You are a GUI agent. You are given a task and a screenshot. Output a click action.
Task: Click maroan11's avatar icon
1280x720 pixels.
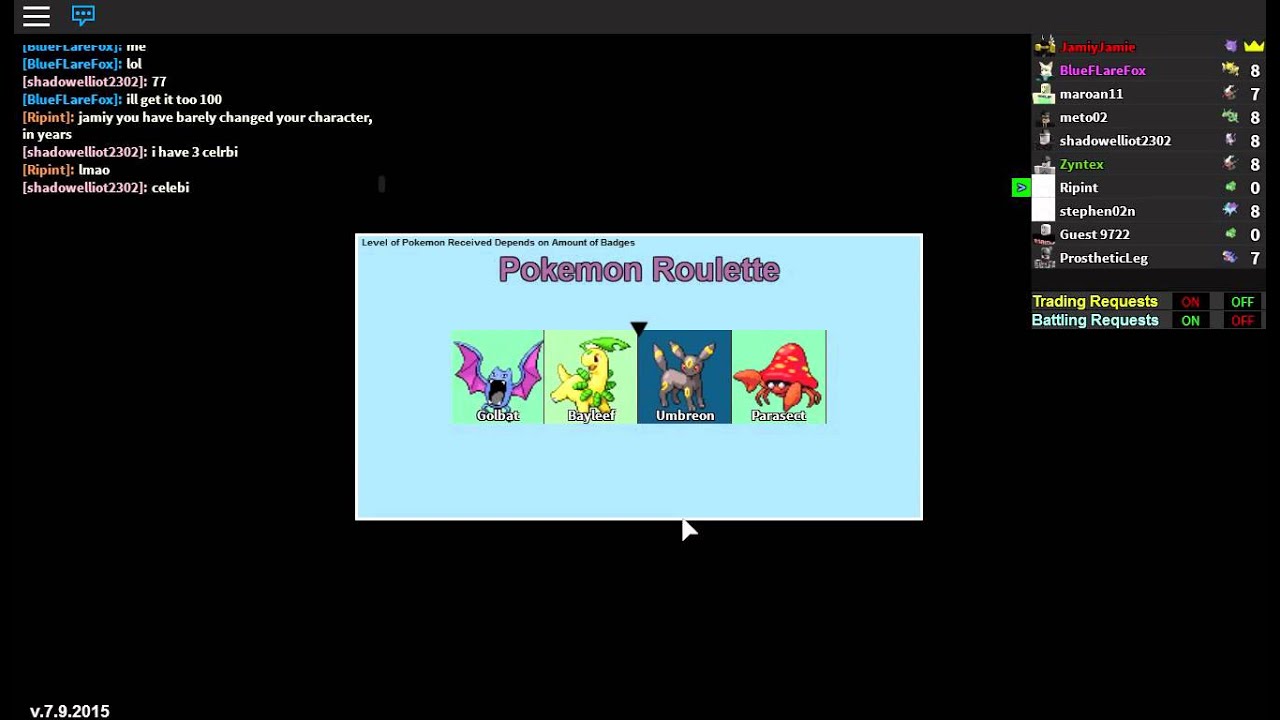coord(1044,94)
